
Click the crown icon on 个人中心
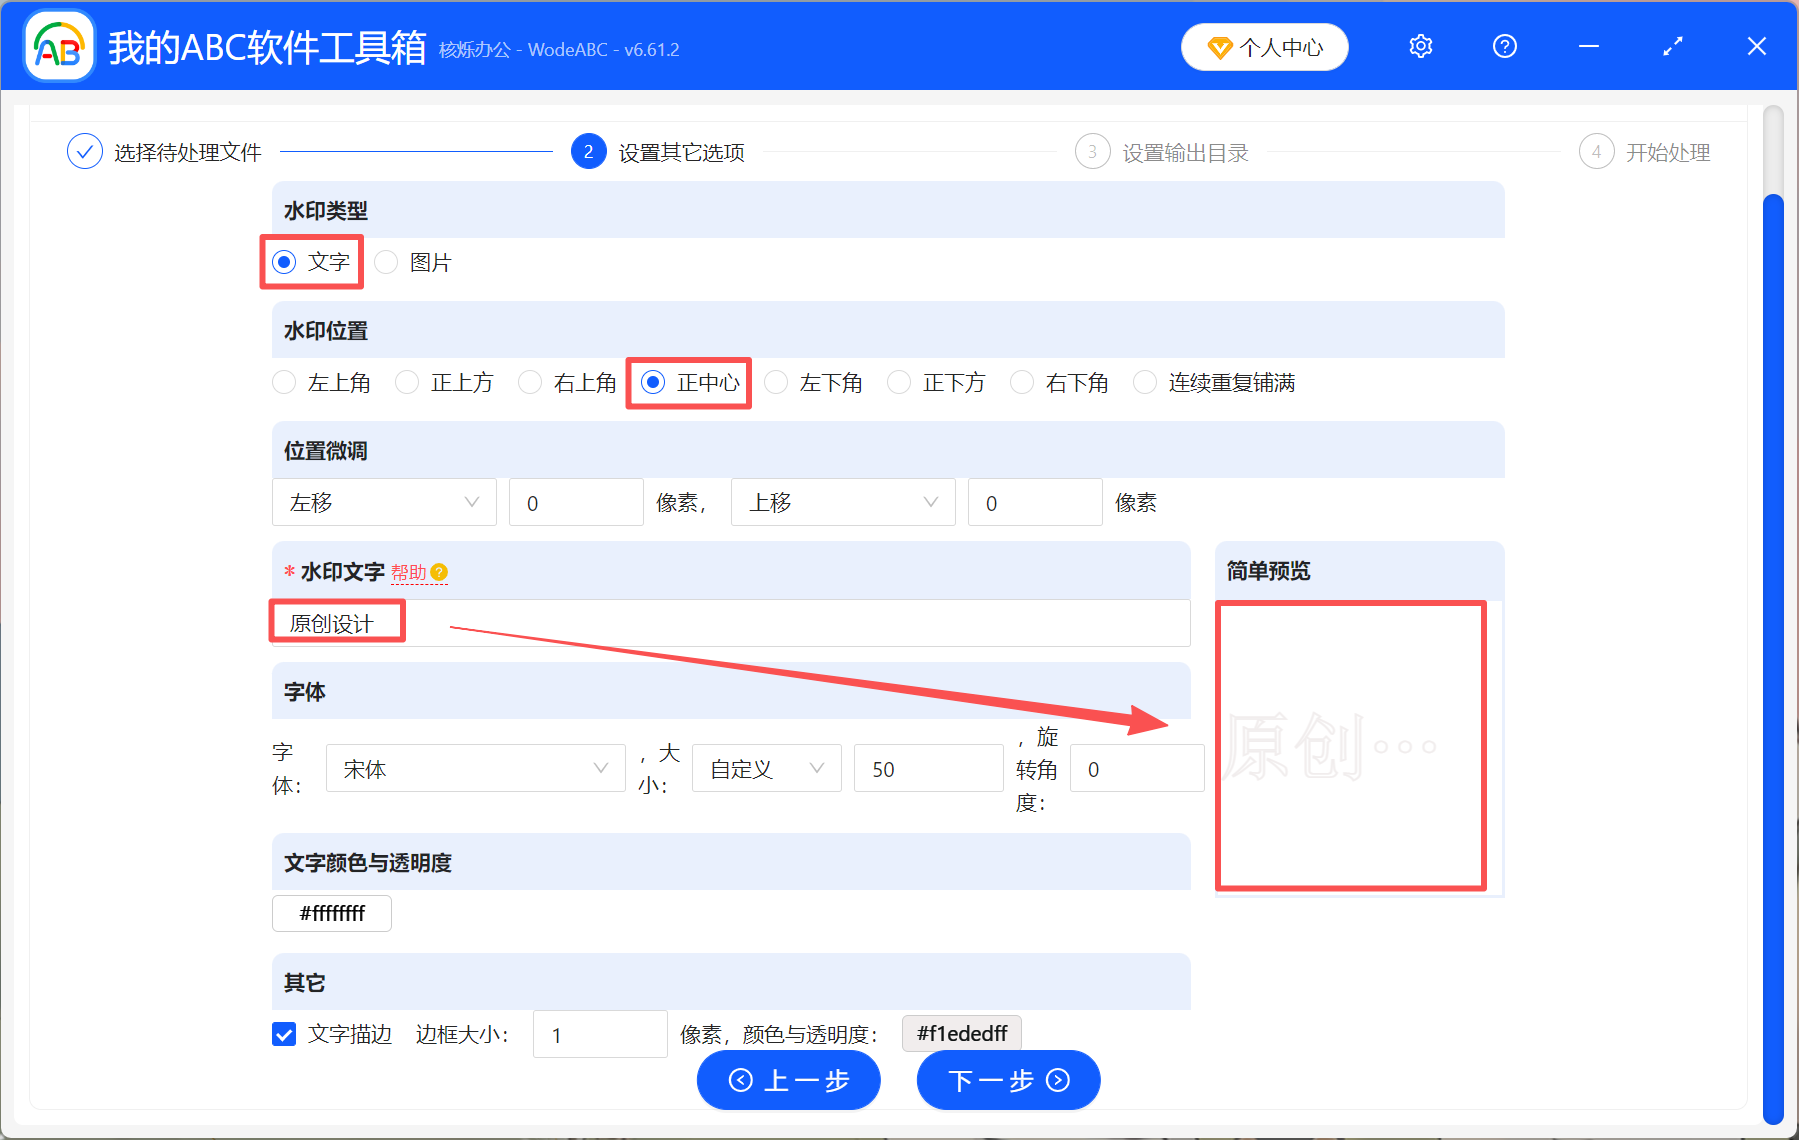[x=1219, y=46]
